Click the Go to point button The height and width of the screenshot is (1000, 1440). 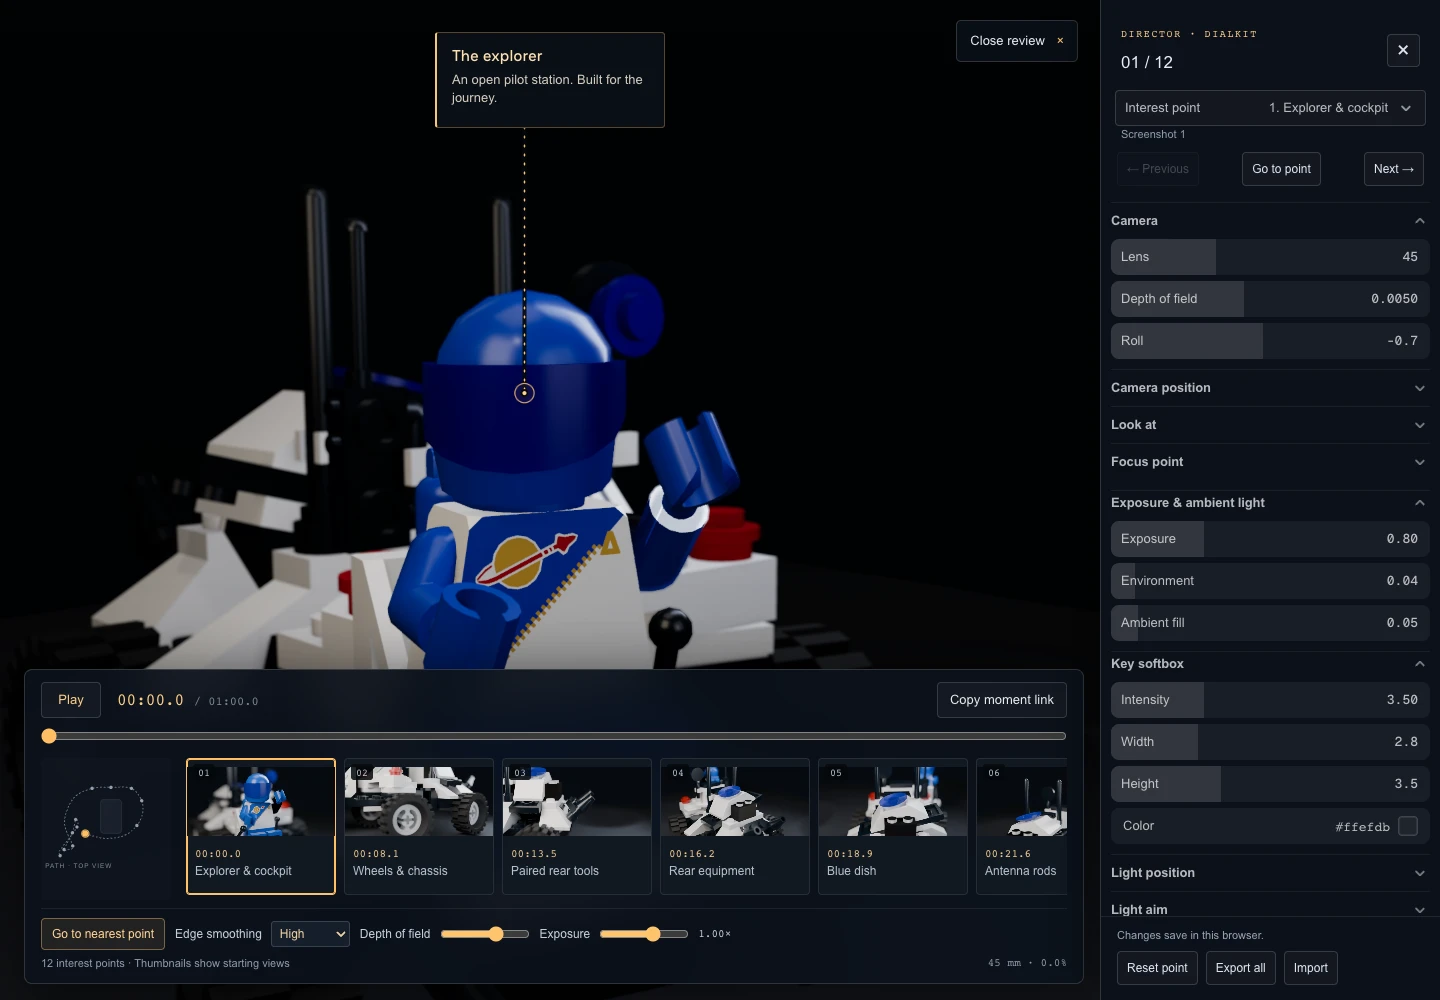1281,169
